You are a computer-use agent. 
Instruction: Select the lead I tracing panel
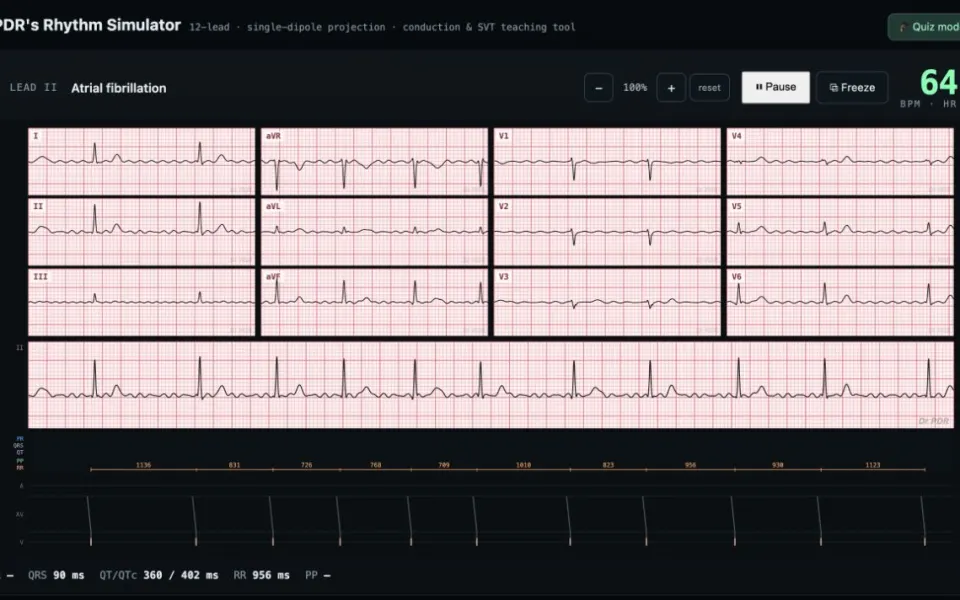[141, 162]
